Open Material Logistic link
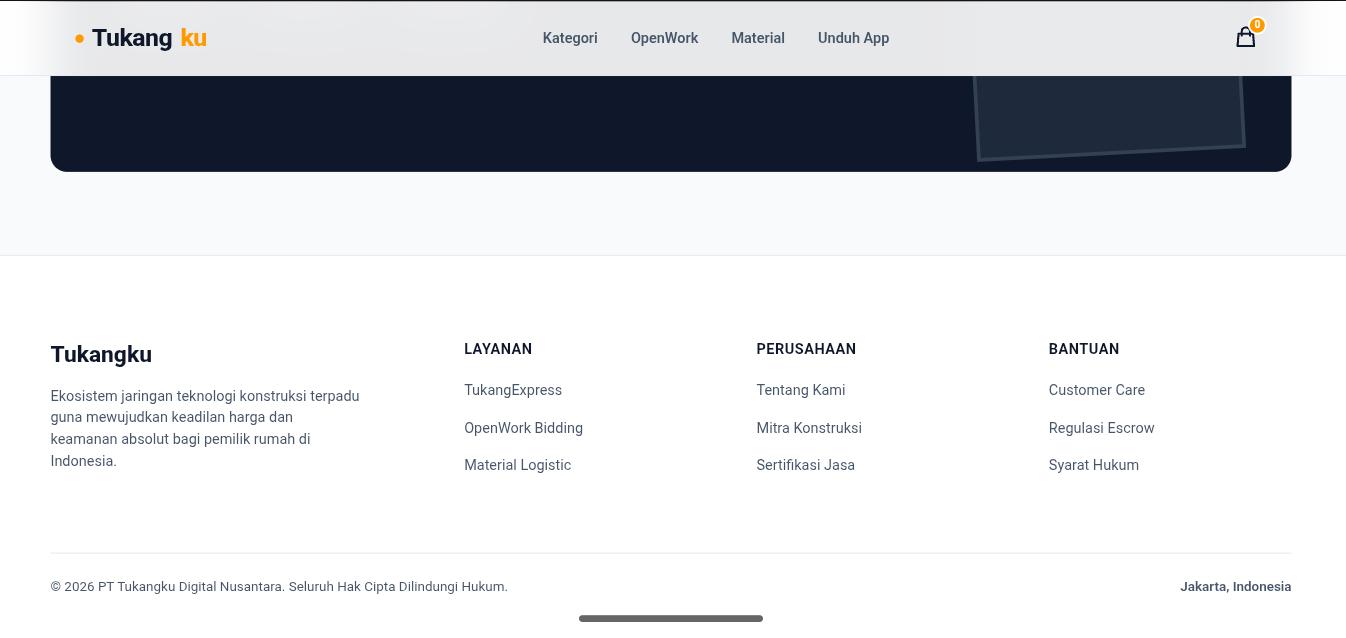The width and height of the screenshot is (1346, 638). [517, 465]
